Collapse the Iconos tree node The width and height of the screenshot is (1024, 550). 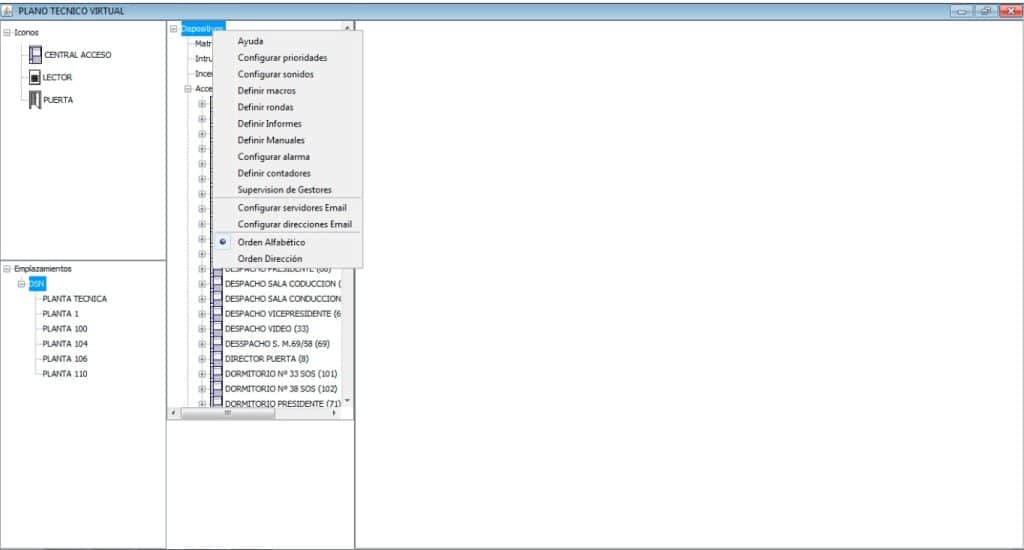pyautogui.click(x=8, y=32)
